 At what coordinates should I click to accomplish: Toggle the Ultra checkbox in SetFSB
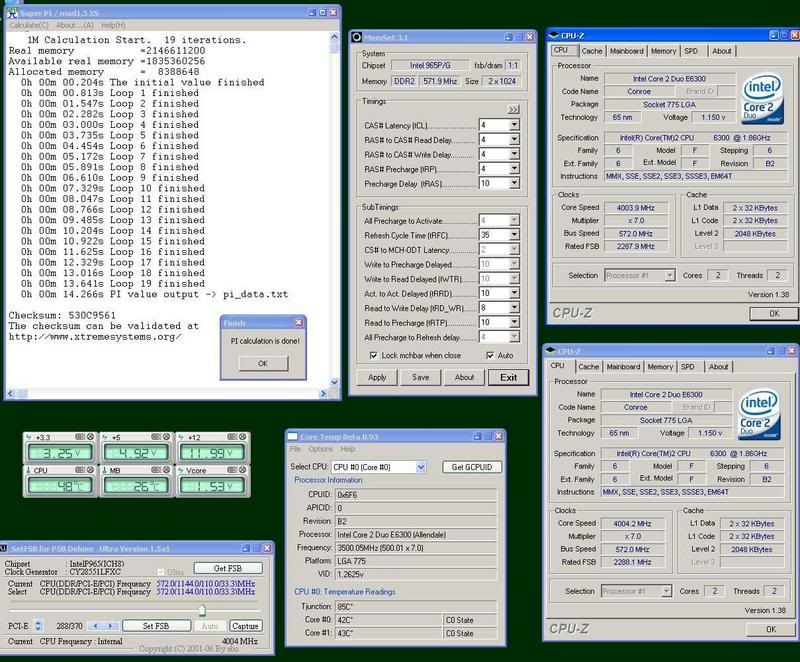tap(161, 572)
